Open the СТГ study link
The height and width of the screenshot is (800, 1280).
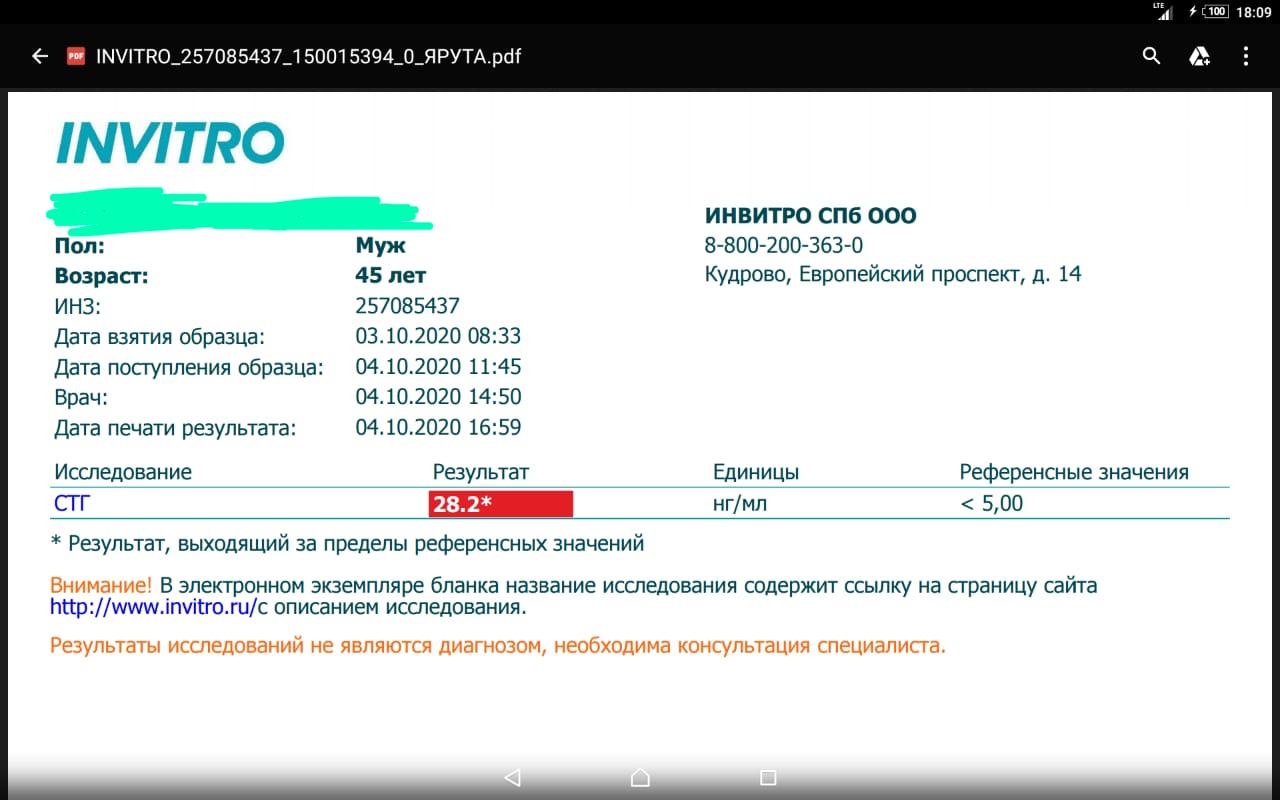[71, 503]
